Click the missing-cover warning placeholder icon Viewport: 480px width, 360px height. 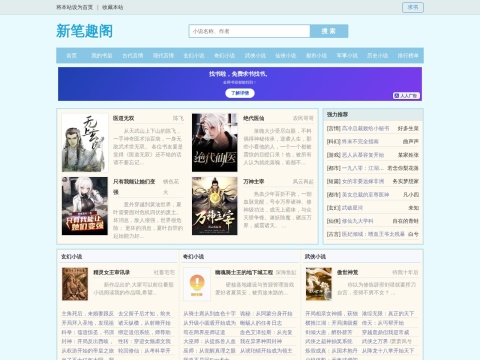pos(197,284)
